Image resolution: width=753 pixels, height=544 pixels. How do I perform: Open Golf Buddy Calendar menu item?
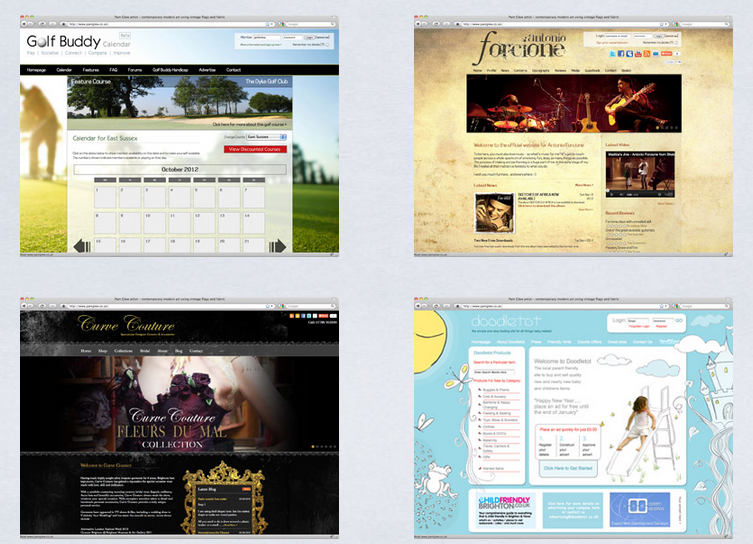pyautogui.click(x=64, y=70)
